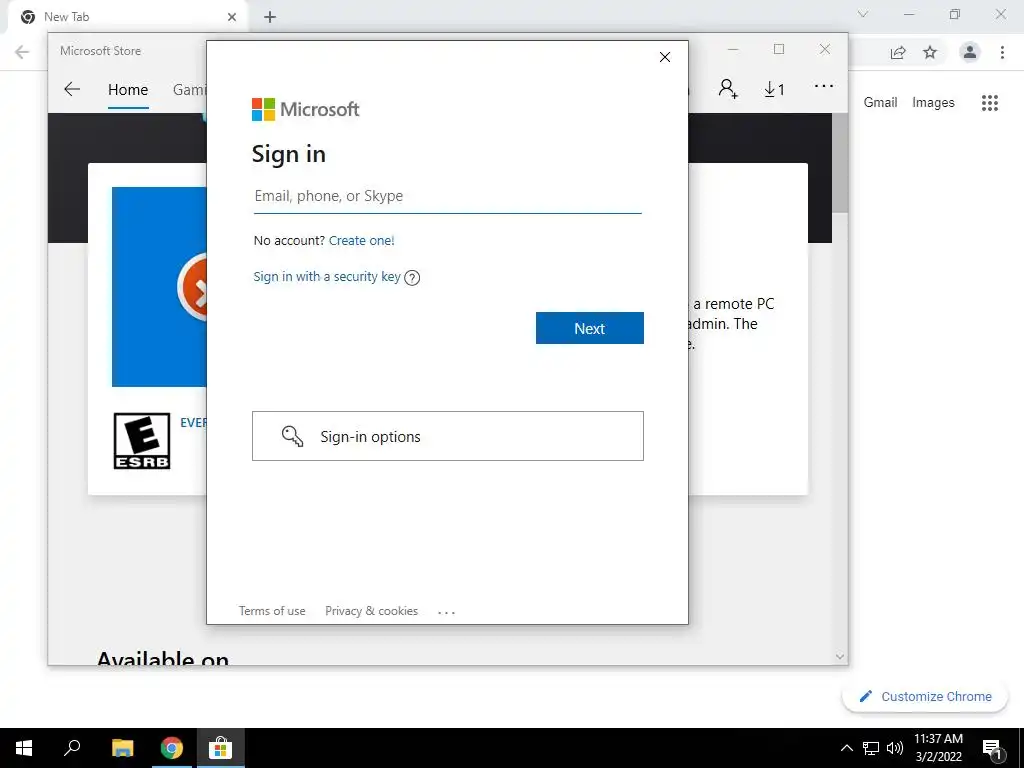Screen dimensions: 1024x768
Task: Switch to Chrome in the taskbar
Action: pos(172,748)
